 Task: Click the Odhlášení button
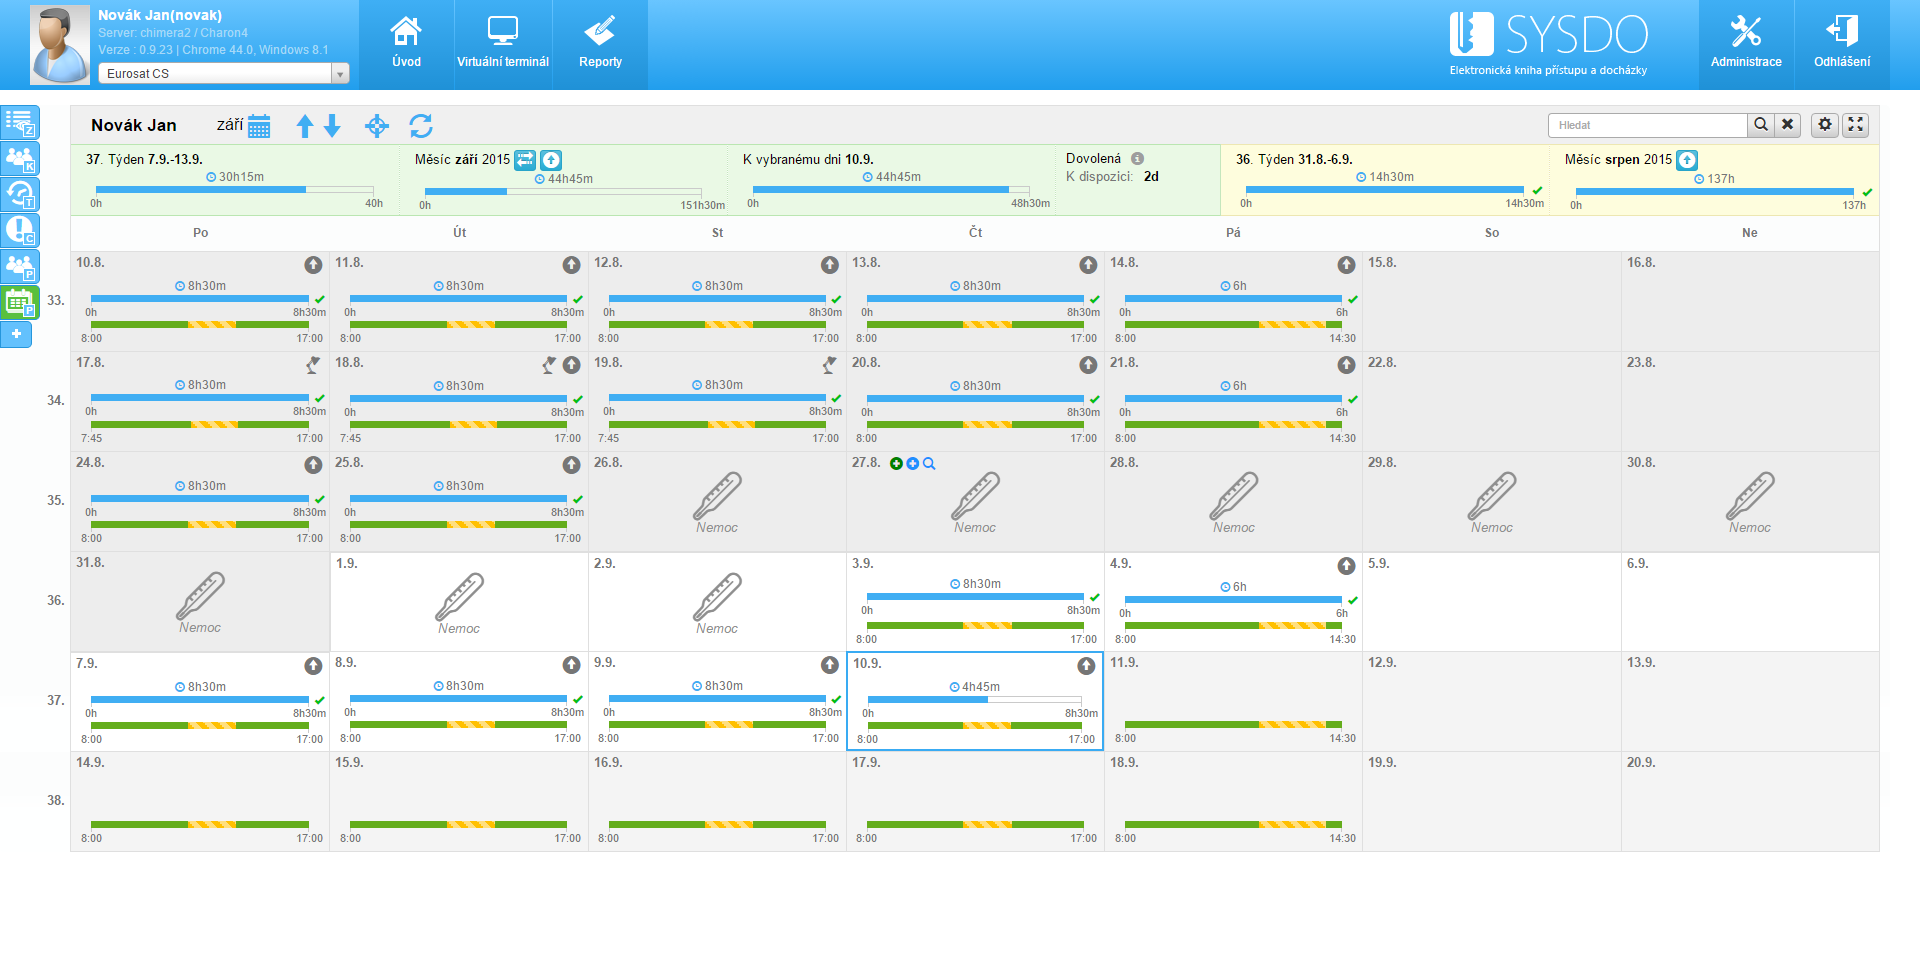[x=1842, y=45]
